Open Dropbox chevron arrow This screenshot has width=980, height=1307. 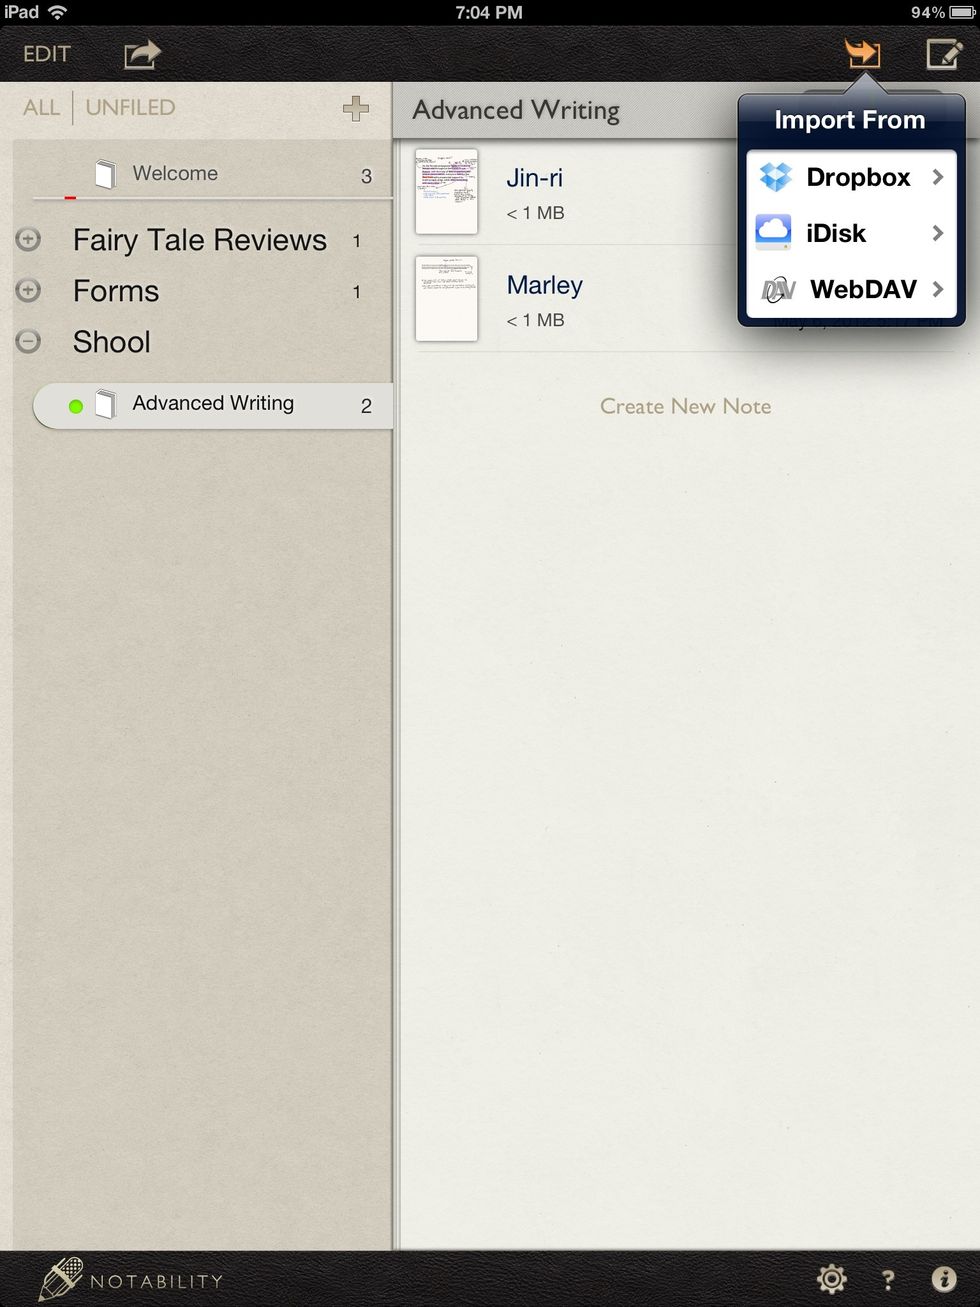click(x=937, y=177)
